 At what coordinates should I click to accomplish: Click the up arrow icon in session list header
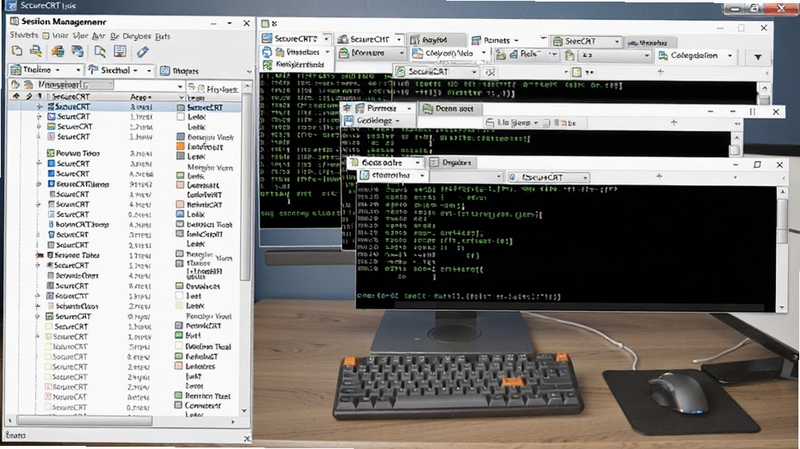click(16, 96)
